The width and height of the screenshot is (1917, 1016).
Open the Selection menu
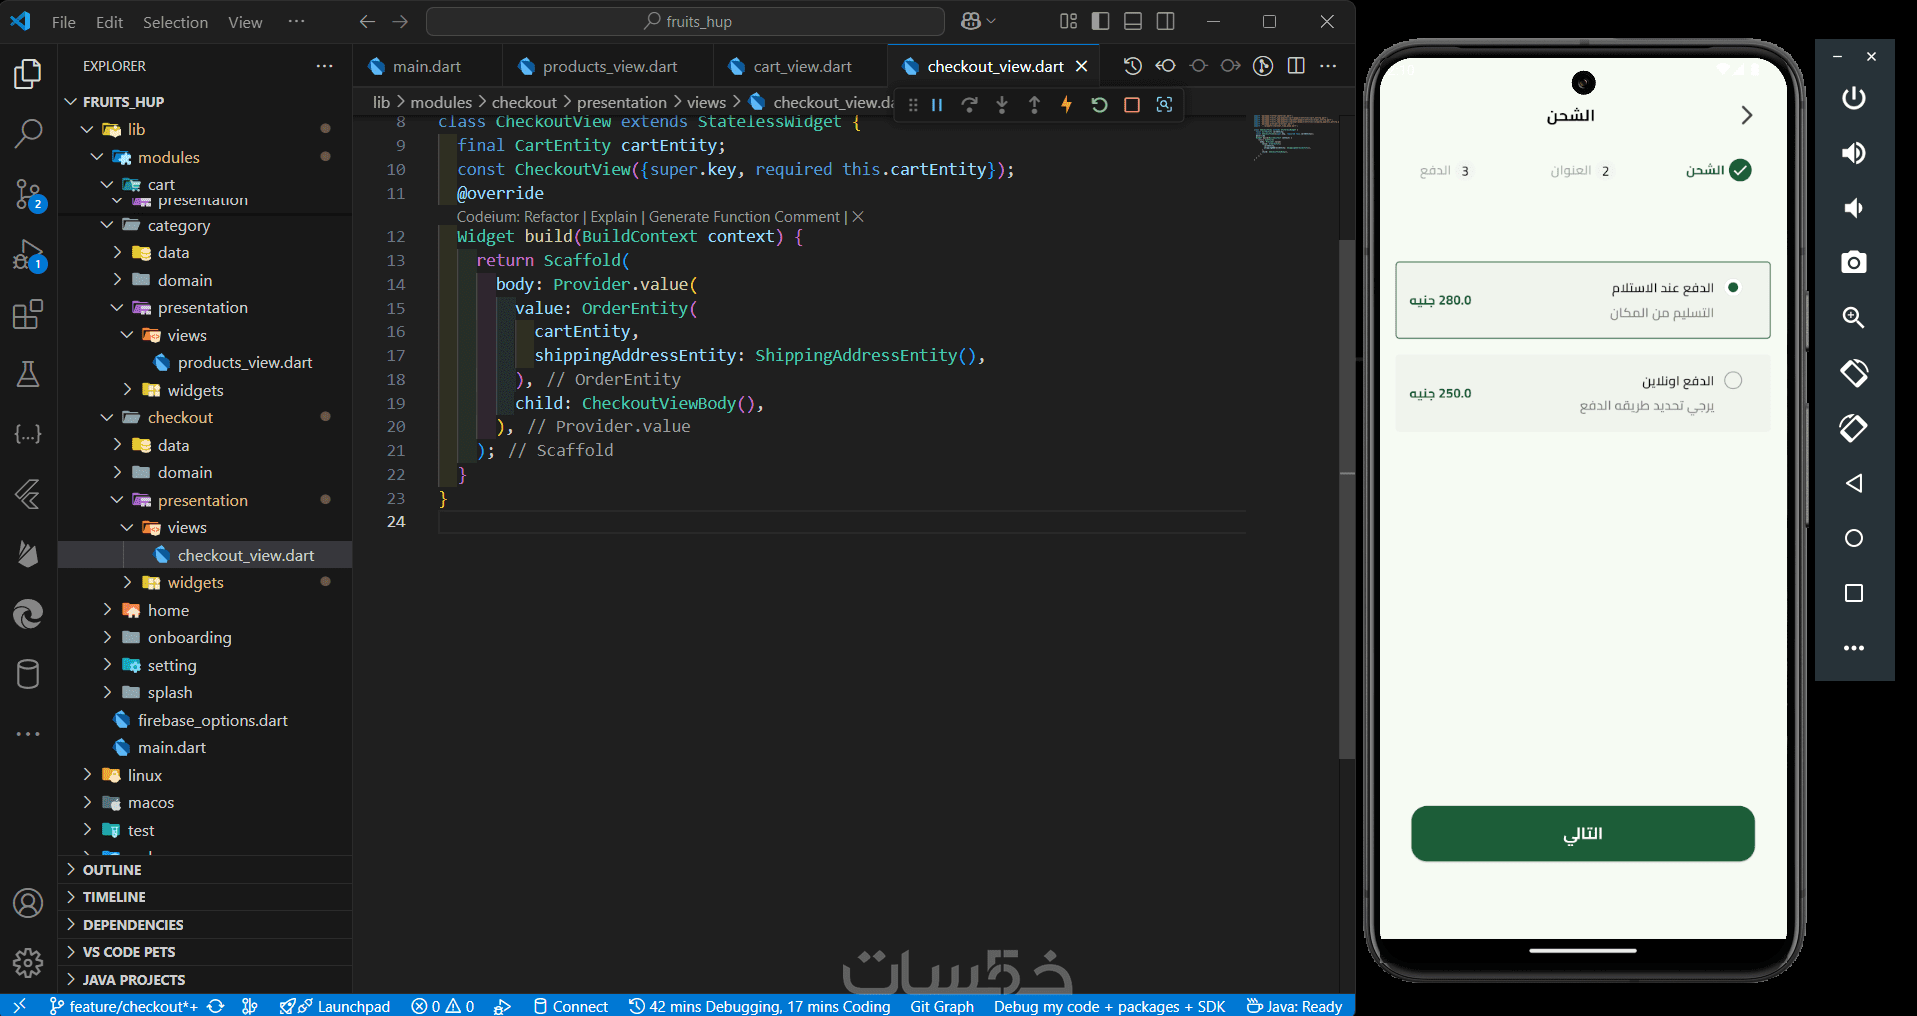coord(175,22)
